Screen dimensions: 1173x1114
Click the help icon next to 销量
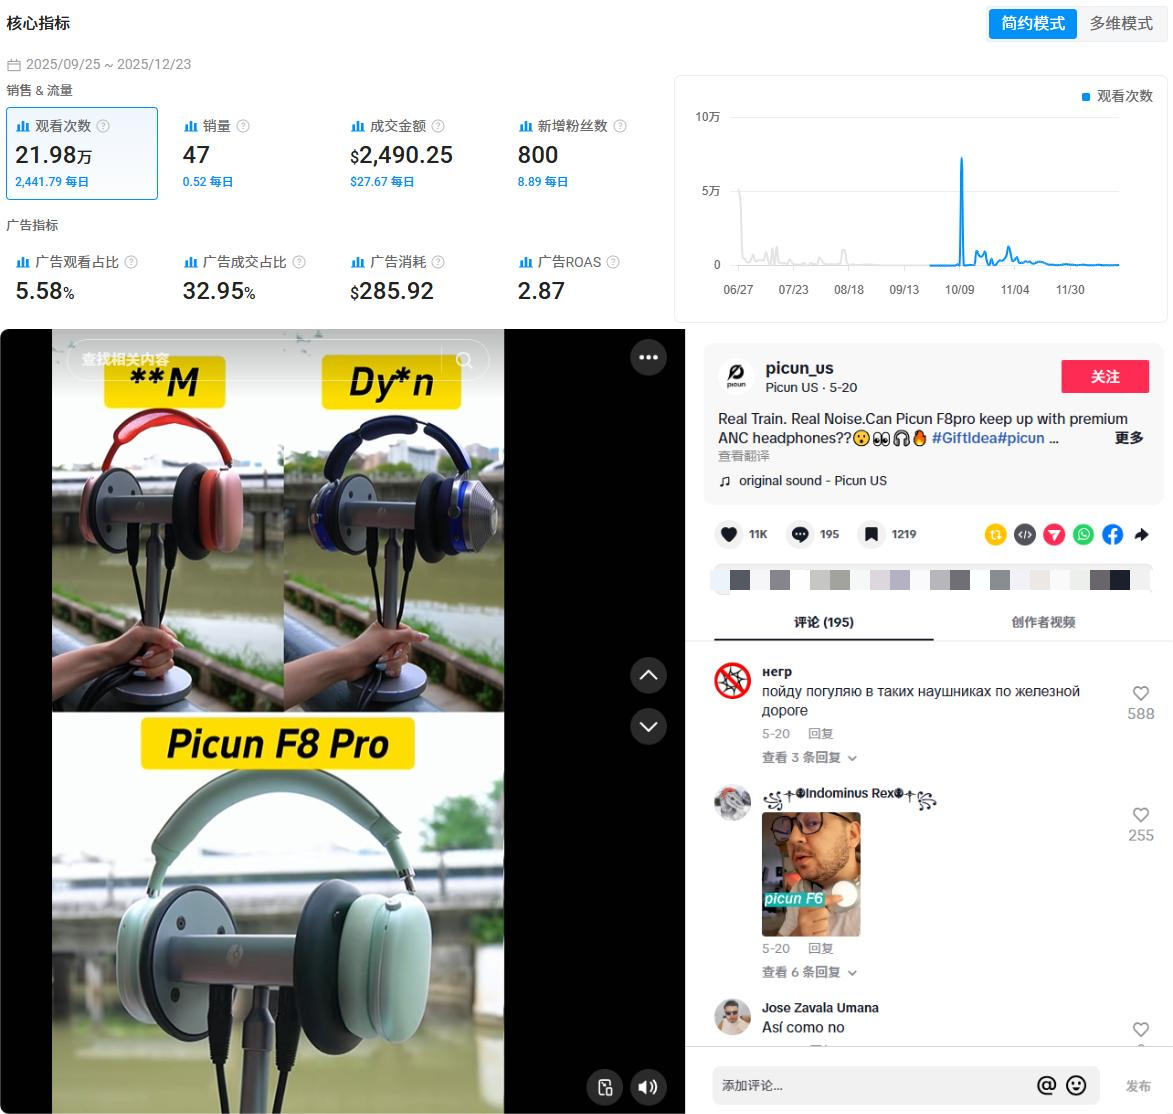coord(243,126)
